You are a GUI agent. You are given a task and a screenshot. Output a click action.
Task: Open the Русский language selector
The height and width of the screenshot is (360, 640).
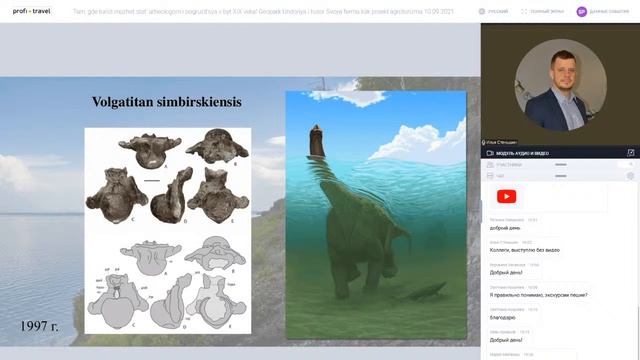coord(498,11)
